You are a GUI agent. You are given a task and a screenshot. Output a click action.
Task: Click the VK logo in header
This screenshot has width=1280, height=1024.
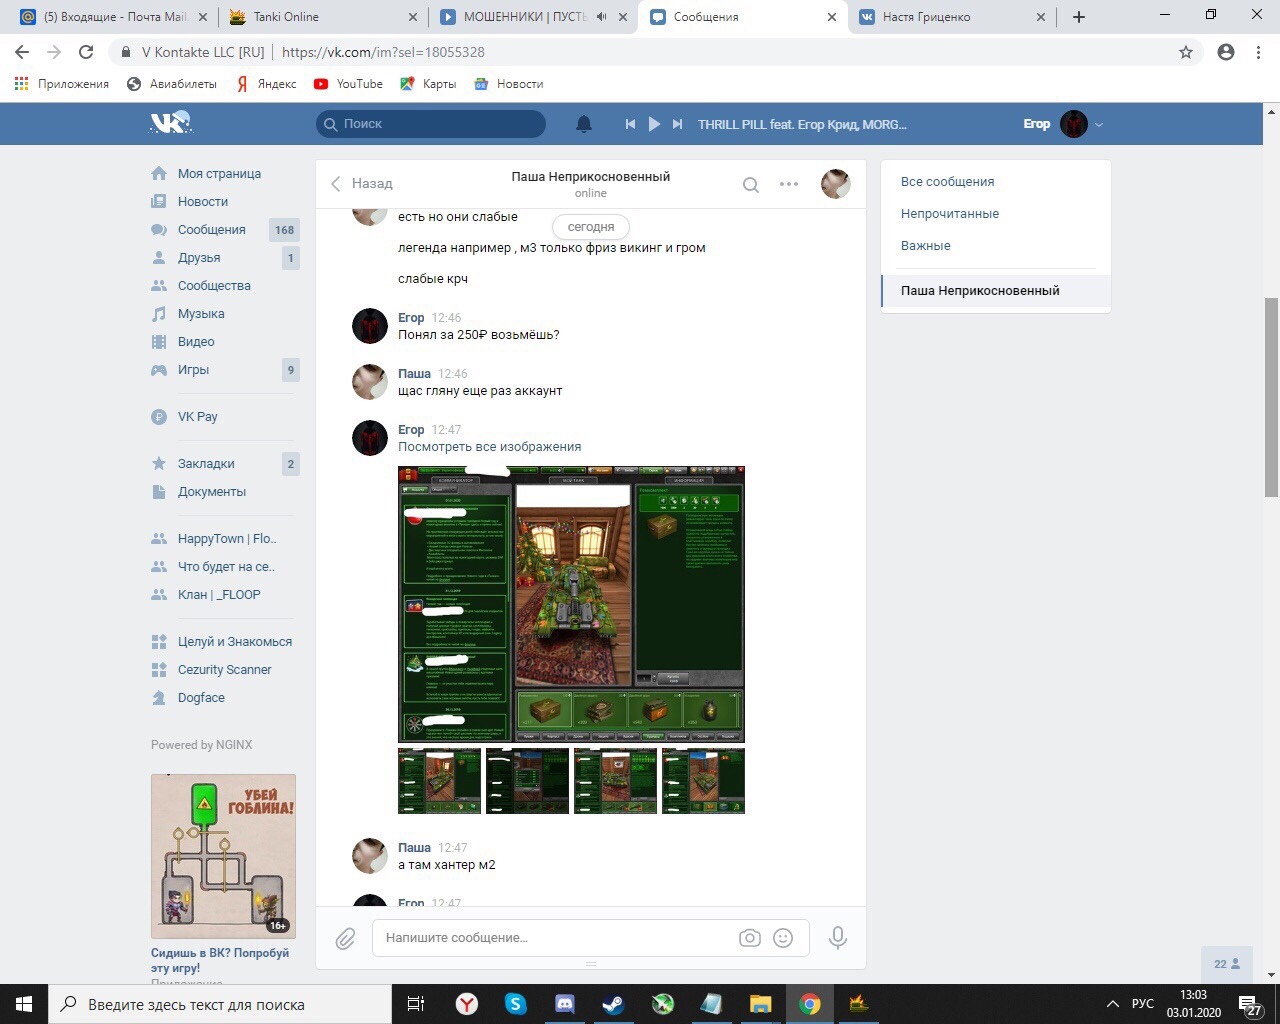[170, 123]
